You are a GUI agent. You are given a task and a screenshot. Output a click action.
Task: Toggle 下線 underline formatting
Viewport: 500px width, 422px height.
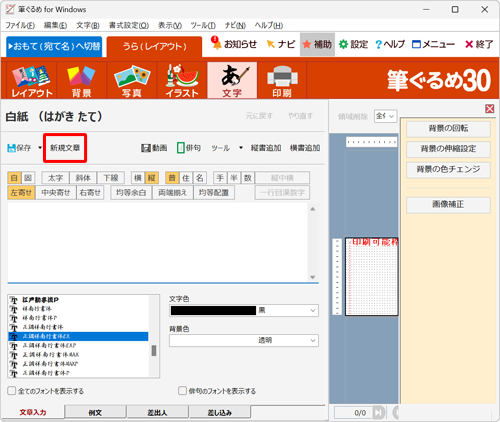click(111, 178)
